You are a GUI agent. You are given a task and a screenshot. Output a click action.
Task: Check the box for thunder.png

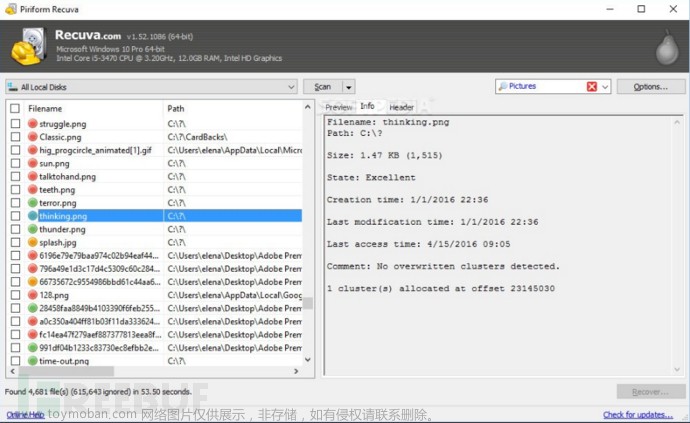click(15, 229)
